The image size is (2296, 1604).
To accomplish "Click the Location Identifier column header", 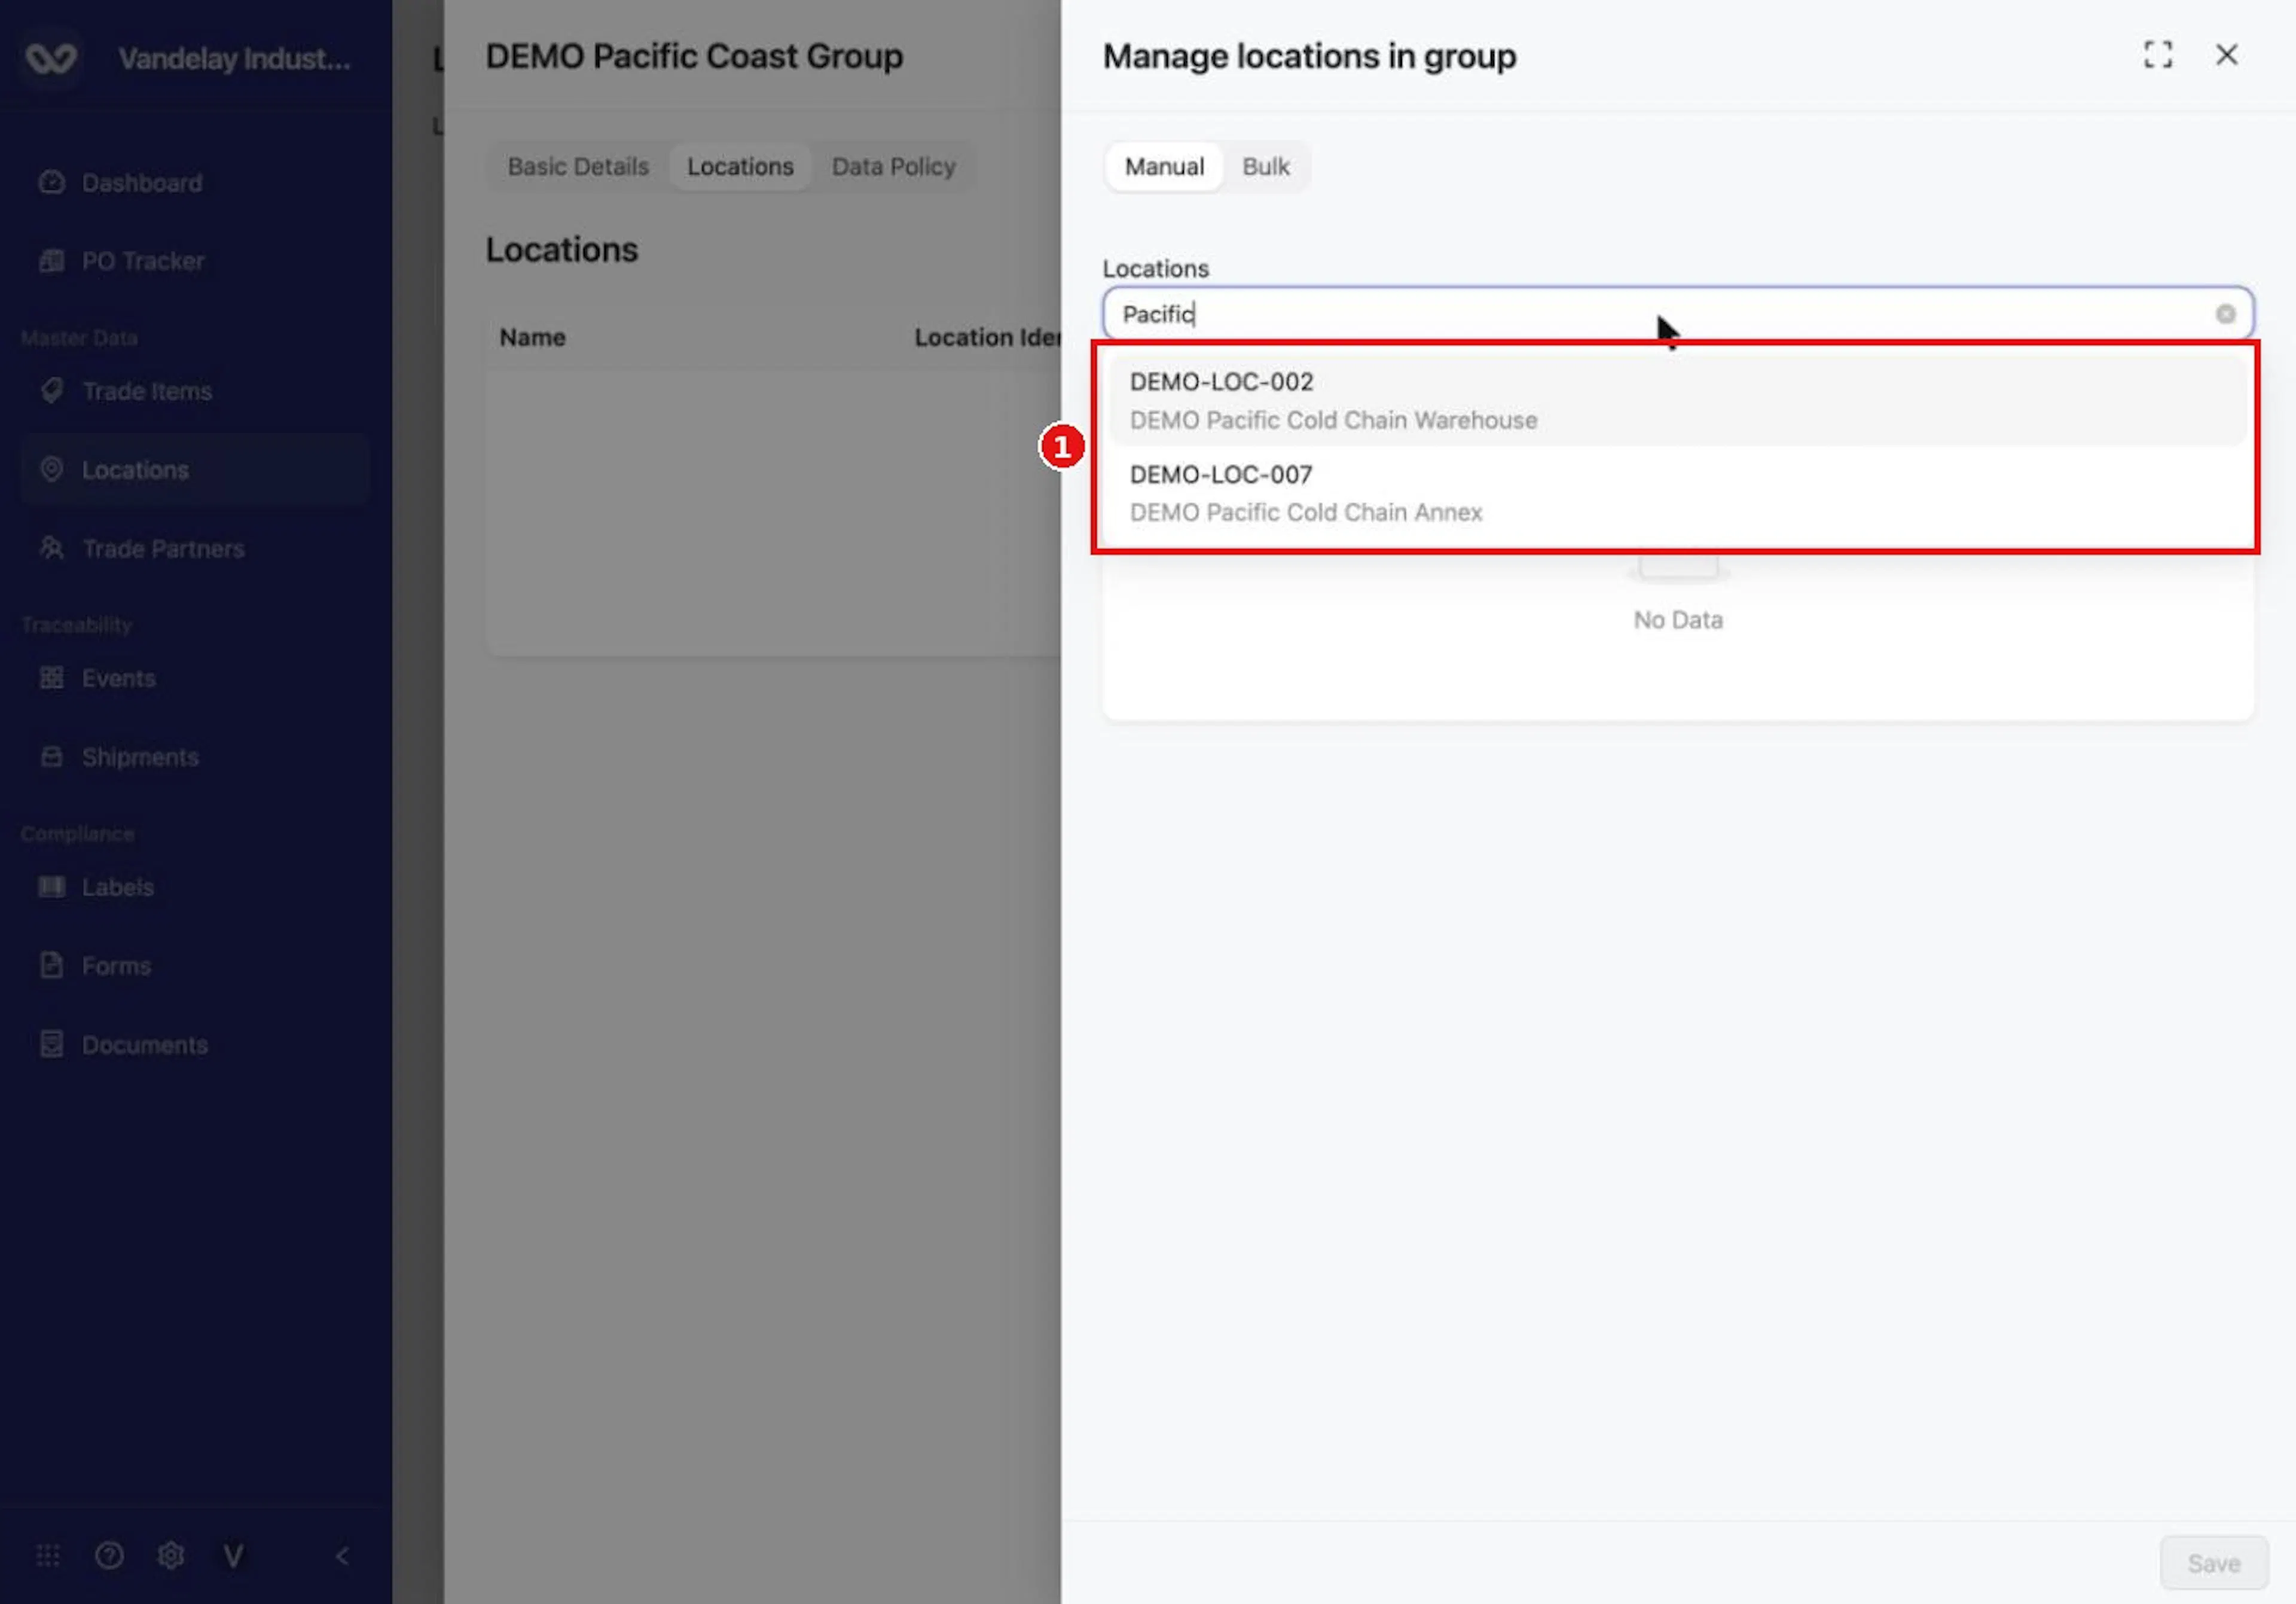I will pos(988,338).
